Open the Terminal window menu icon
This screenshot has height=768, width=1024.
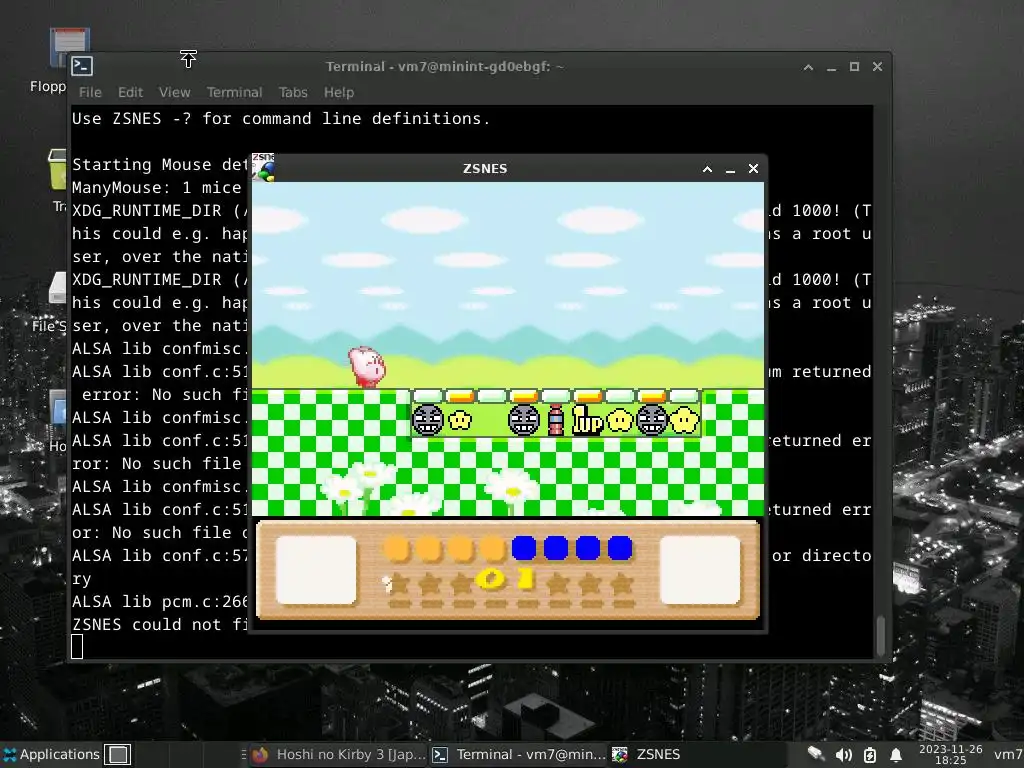[x=82, y=66]
